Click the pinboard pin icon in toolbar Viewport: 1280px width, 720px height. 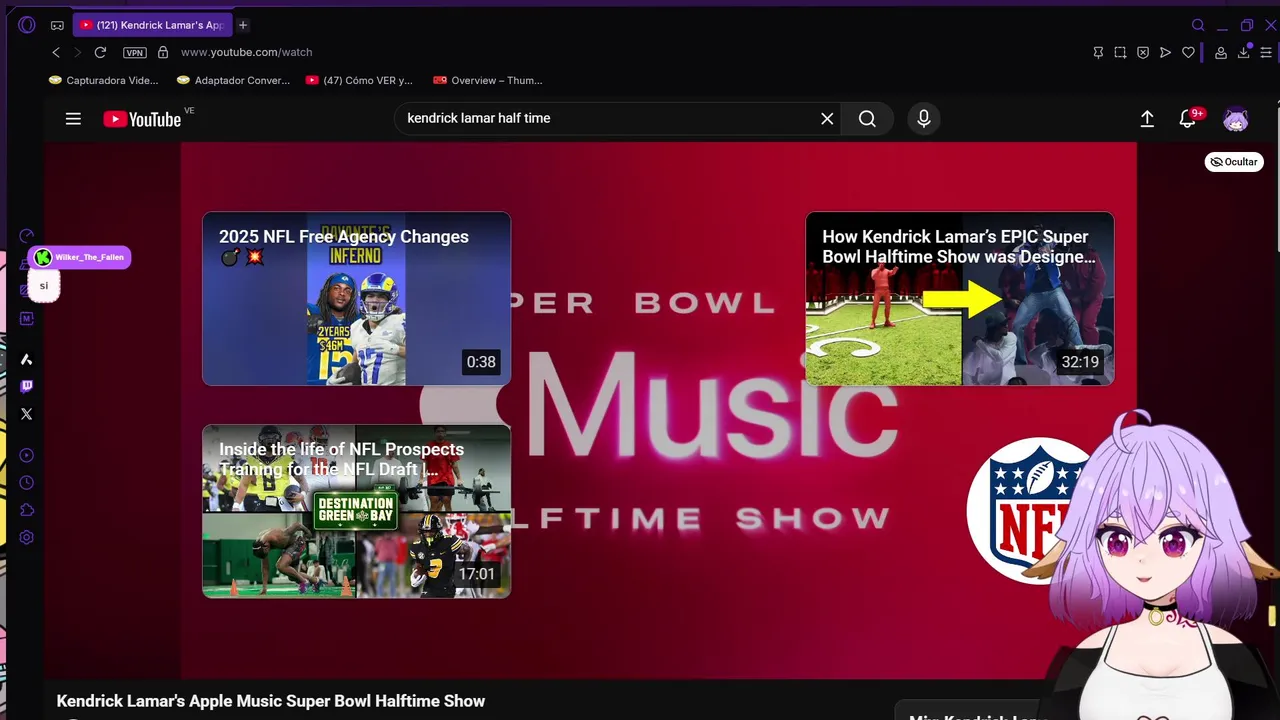coord(1098,52)
